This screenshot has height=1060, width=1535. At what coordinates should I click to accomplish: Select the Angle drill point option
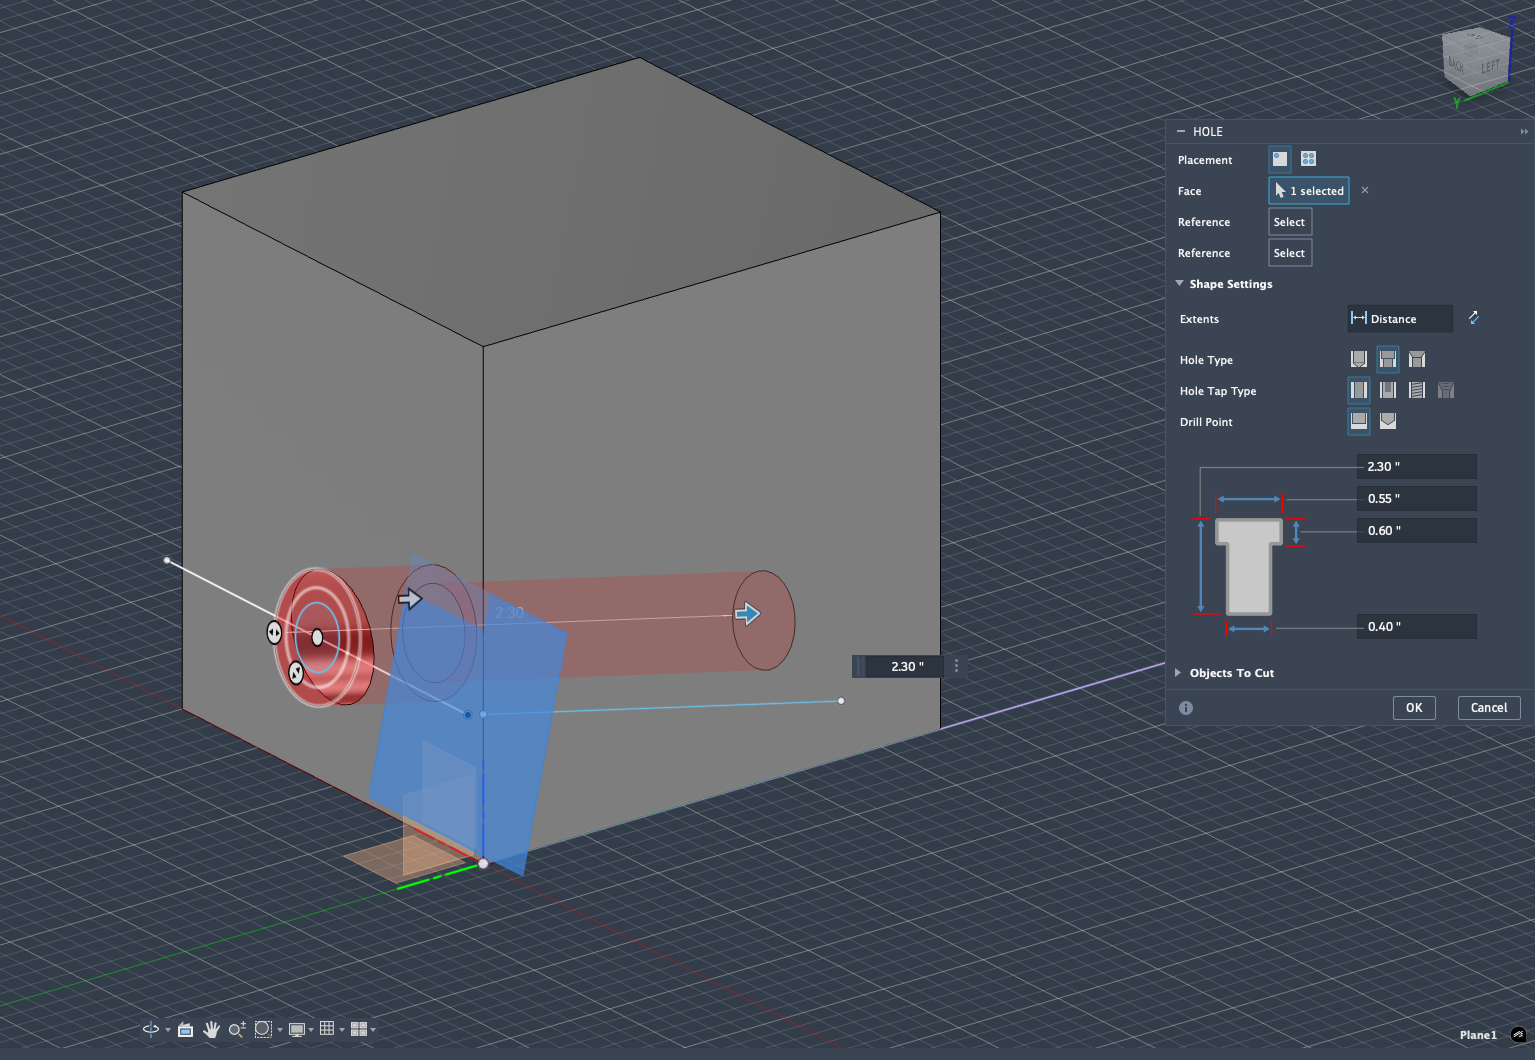(1388, 421)
